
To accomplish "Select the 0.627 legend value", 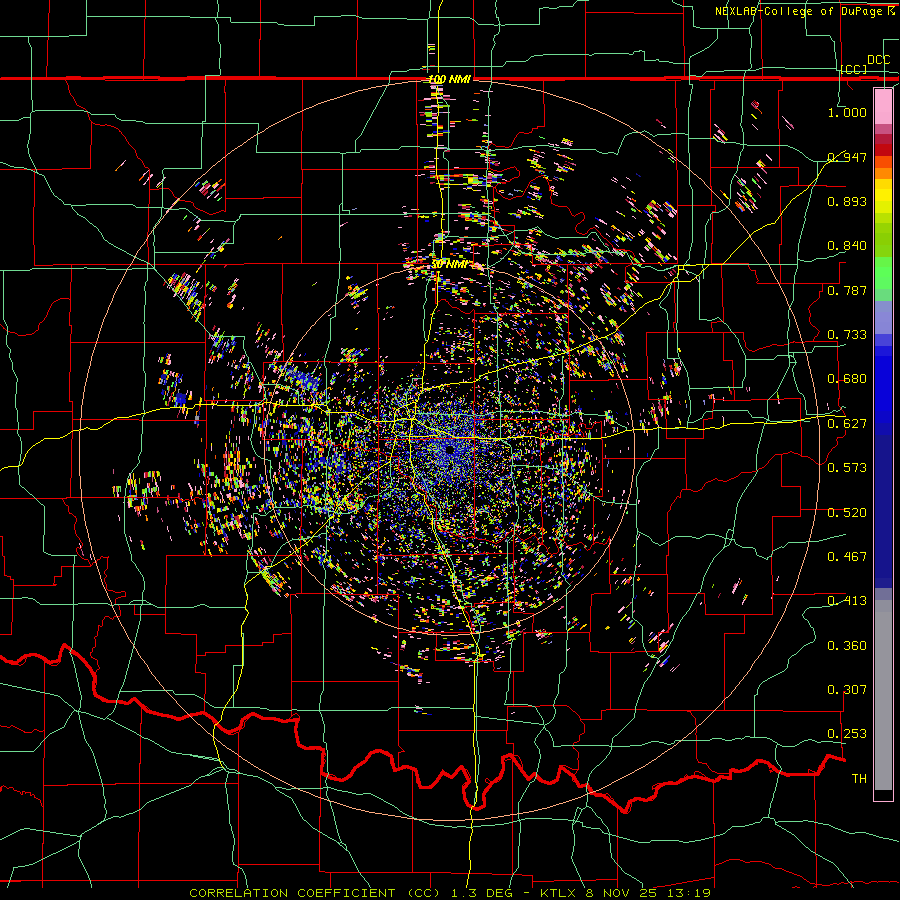I will pos(847,424).
